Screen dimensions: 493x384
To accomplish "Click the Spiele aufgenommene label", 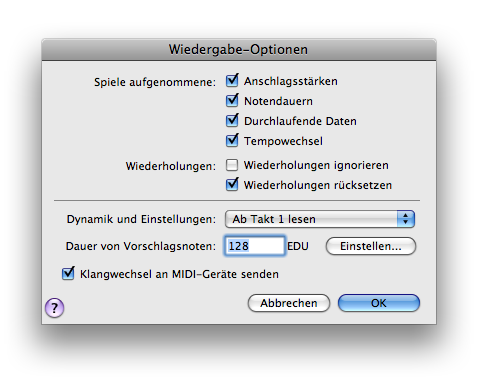I will click(x=155, y=82).
